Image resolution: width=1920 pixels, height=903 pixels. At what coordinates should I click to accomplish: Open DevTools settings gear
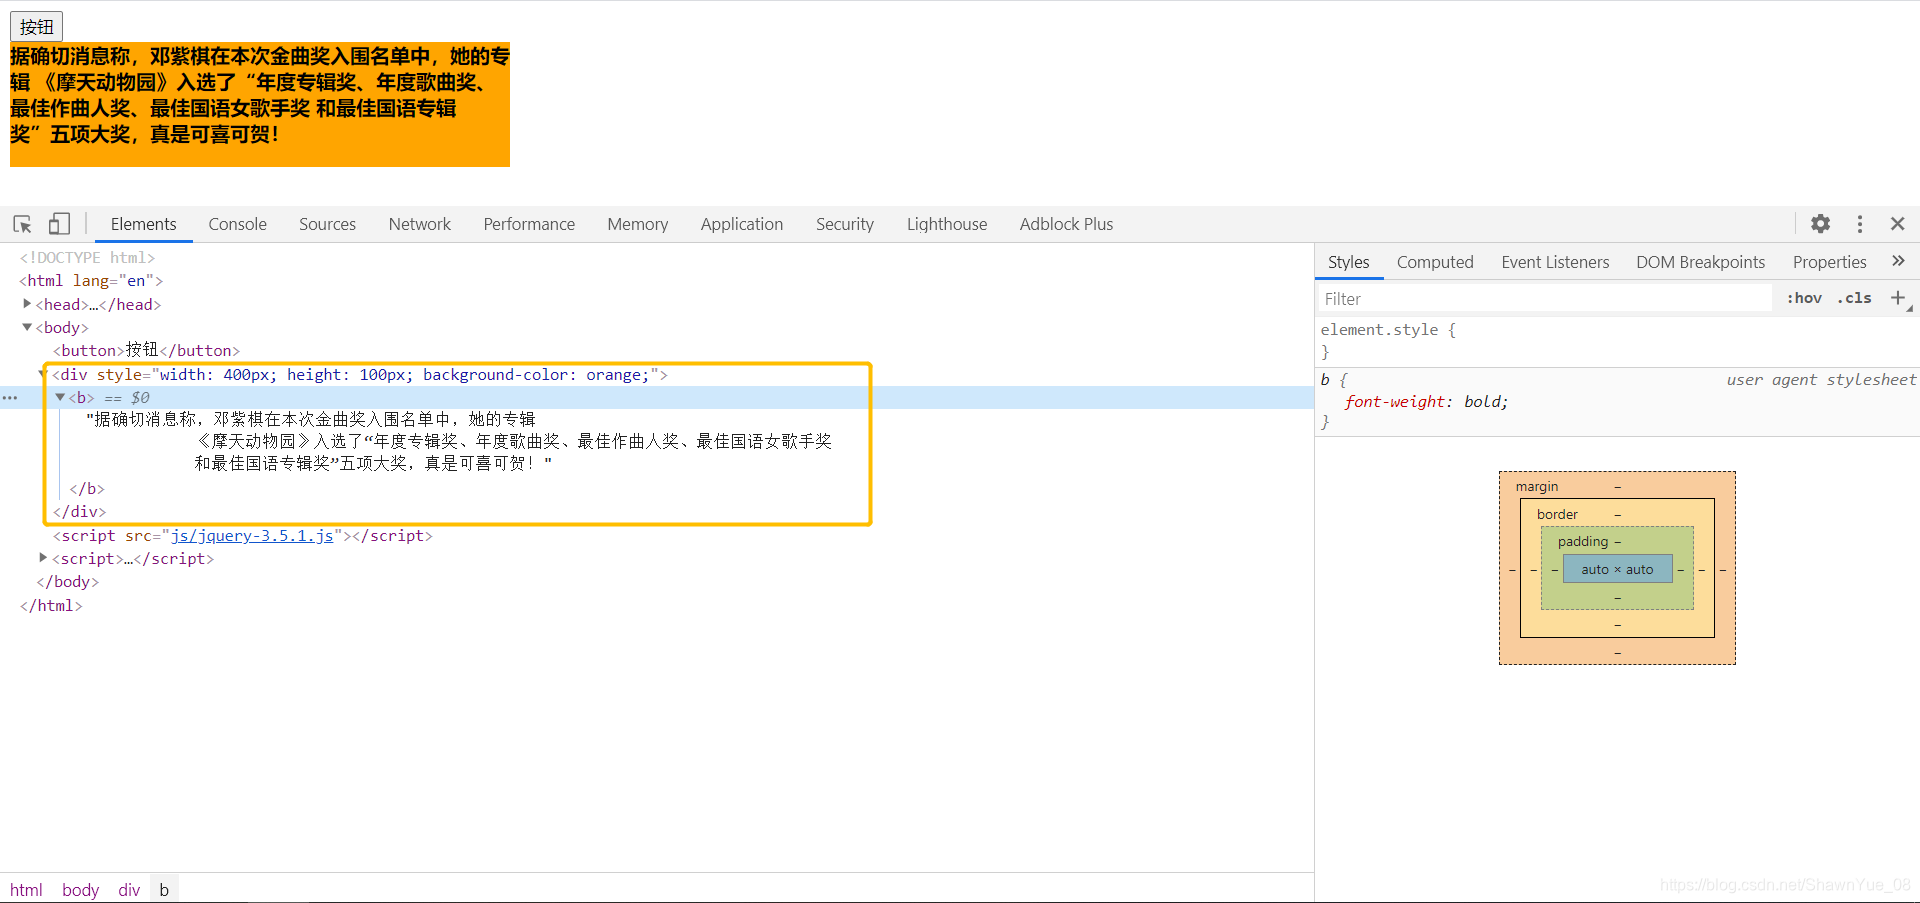click(x=1821, y=224)
